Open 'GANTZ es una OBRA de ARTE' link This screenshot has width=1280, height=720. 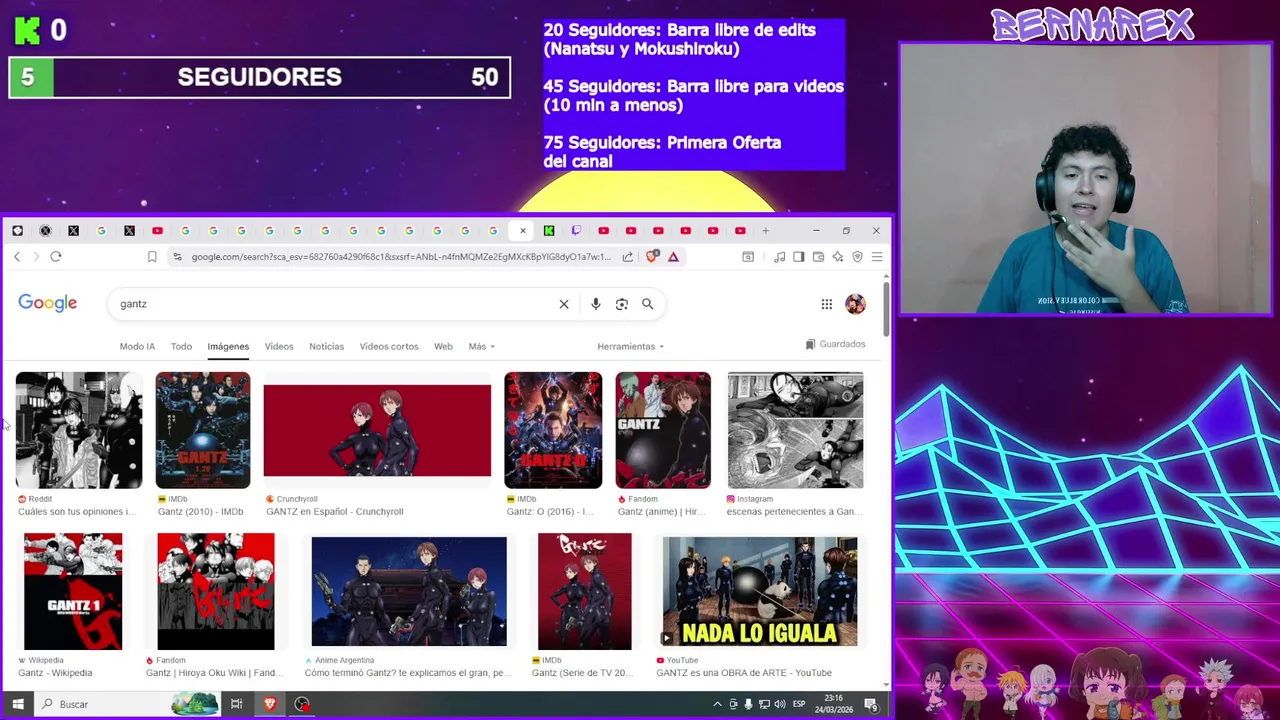[744, 673]
